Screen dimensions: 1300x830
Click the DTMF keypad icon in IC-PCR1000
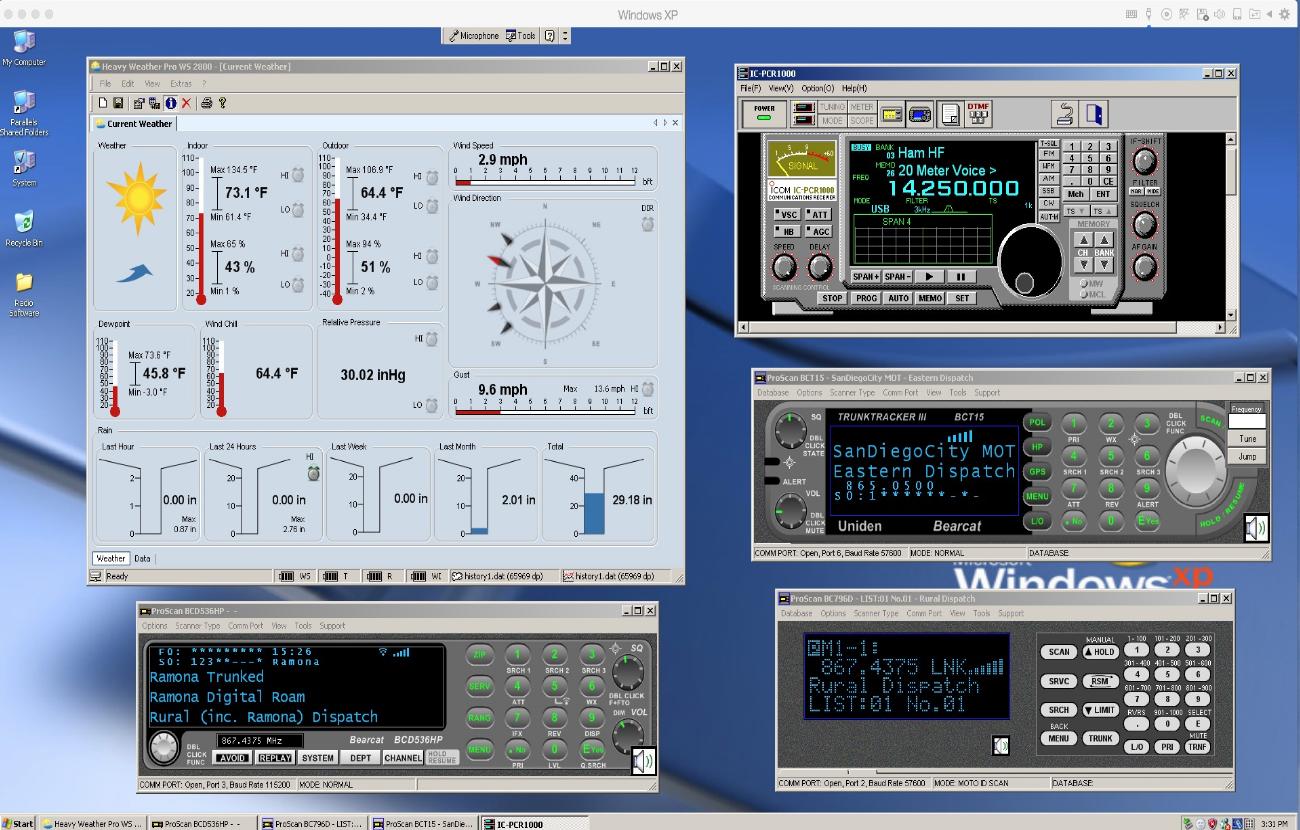click(x=979, y=114)
